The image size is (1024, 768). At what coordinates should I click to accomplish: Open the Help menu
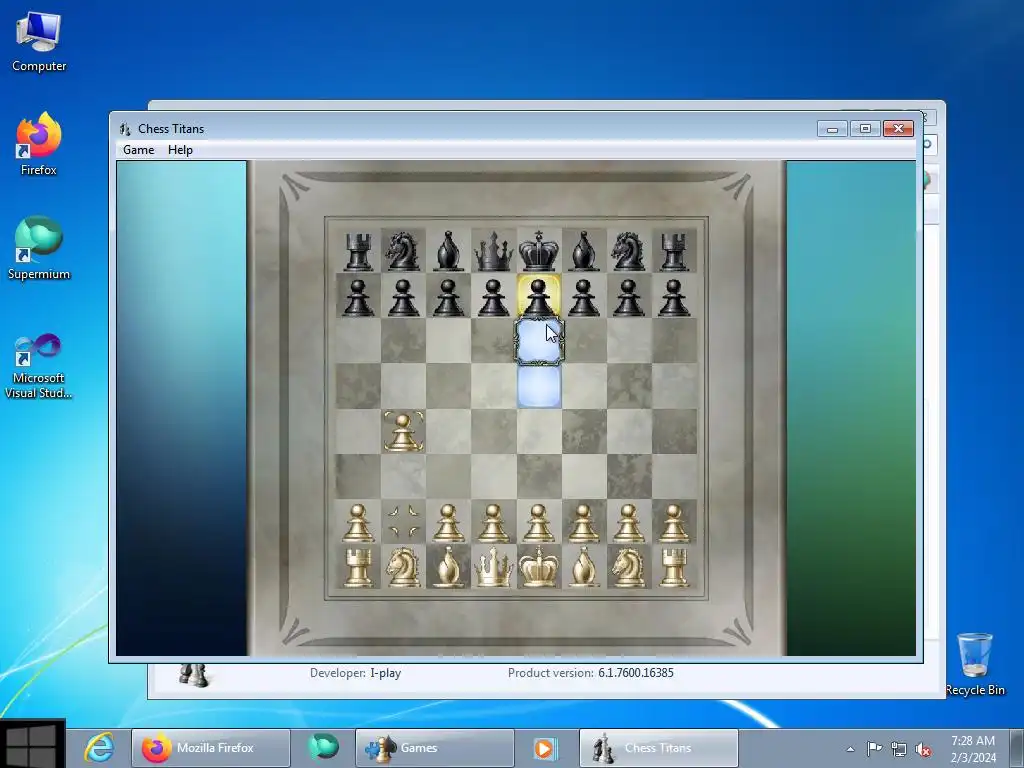180,150
